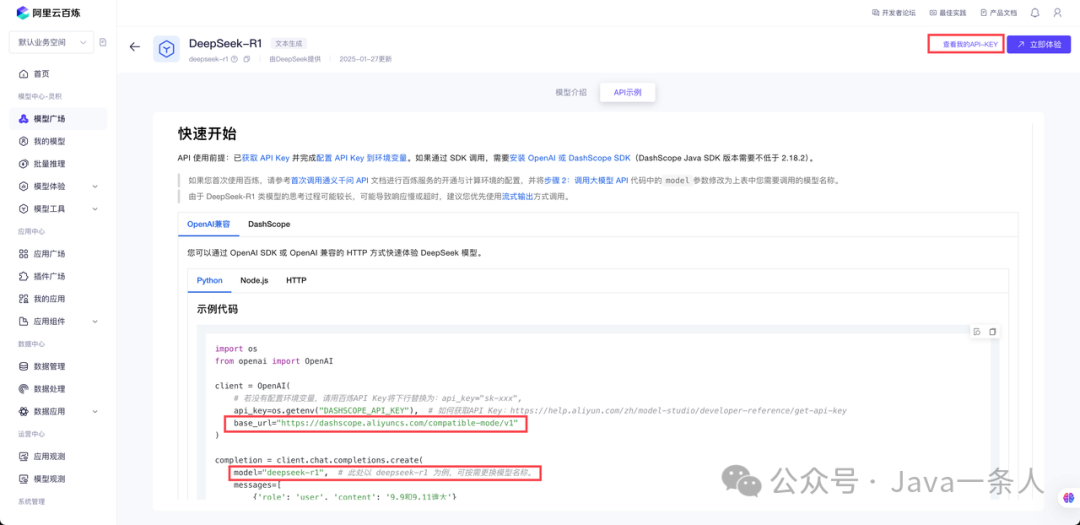Click the model="deepseek-r1" code line
The image size is (1080, 525).
coord(385,473)
